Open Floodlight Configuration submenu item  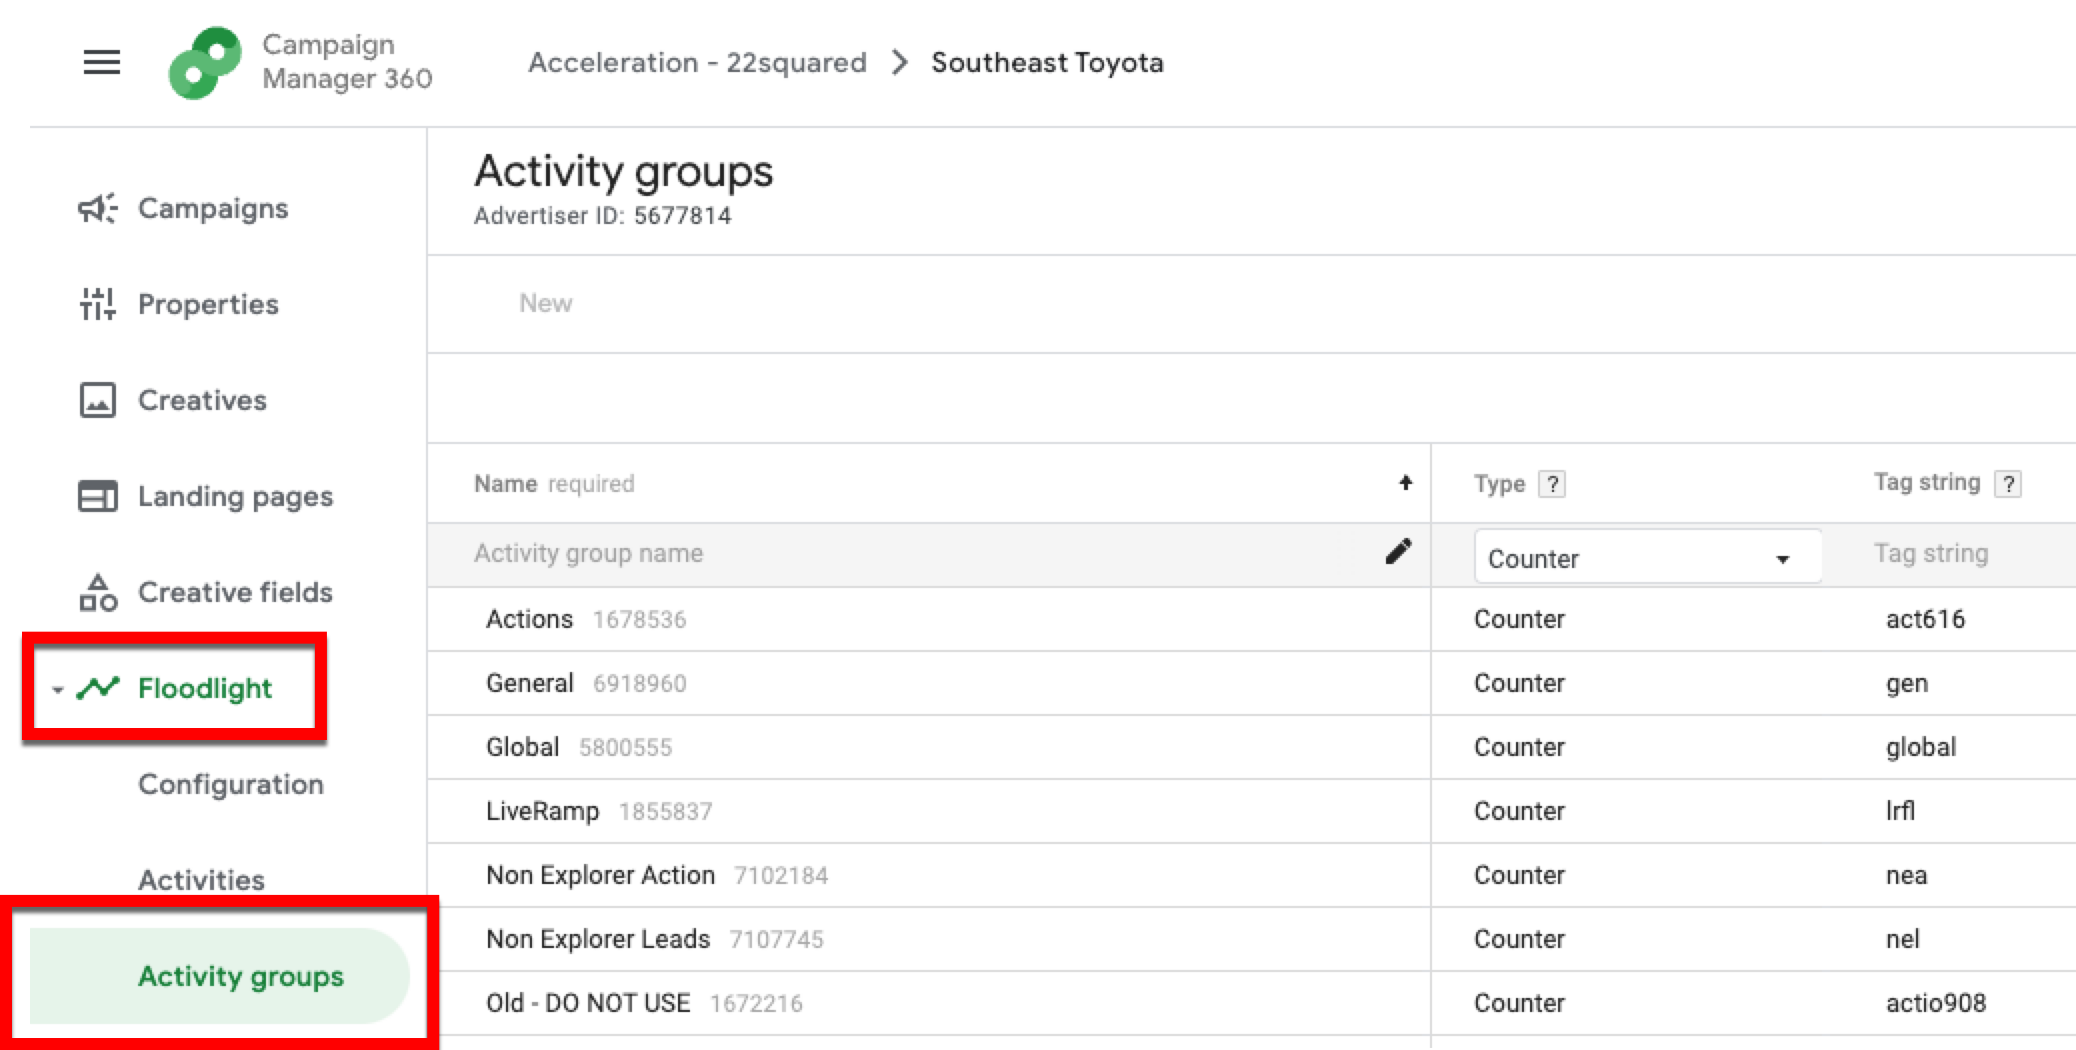click(x=231, y=784)
